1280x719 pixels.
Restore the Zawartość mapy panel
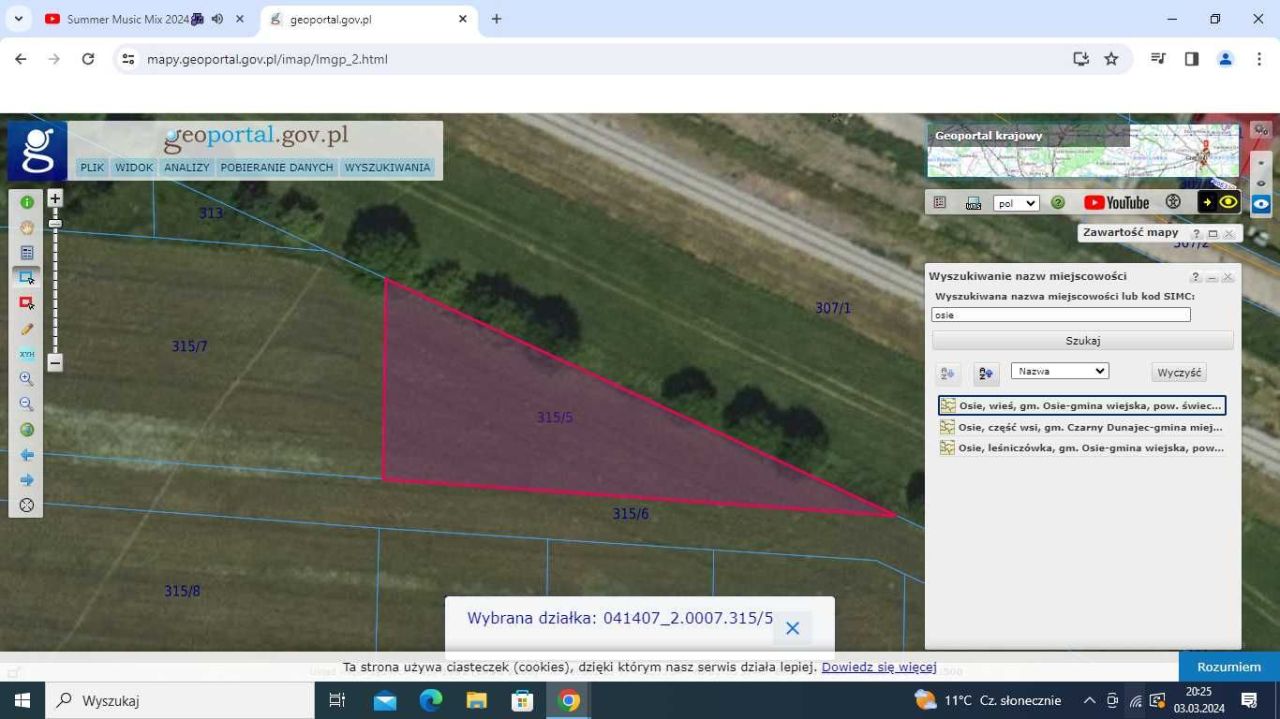click(x=1213, y=233)
